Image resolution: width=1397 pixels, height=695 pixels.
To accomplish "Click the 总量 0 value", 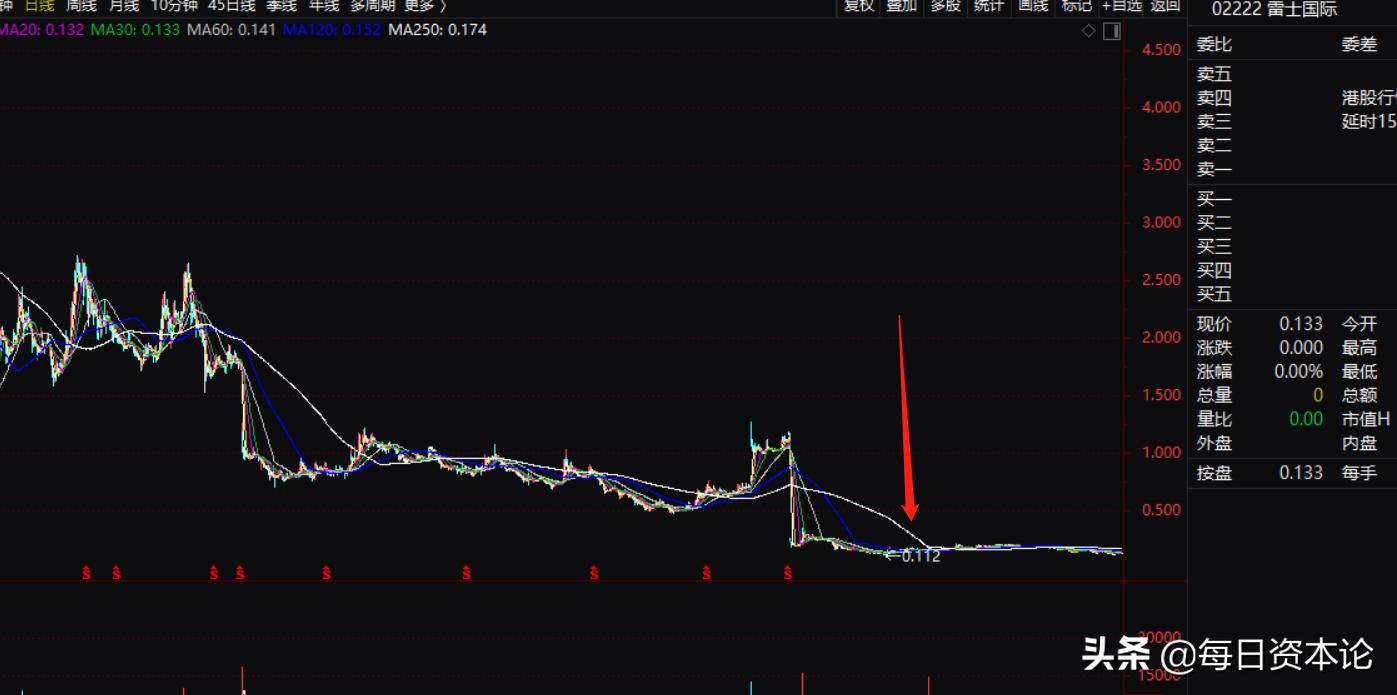I will pos(1318,395).
